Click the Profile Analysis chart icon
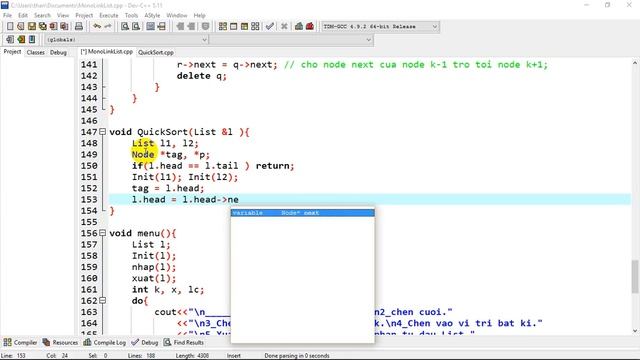640x360 pixels. click(299, 27)
